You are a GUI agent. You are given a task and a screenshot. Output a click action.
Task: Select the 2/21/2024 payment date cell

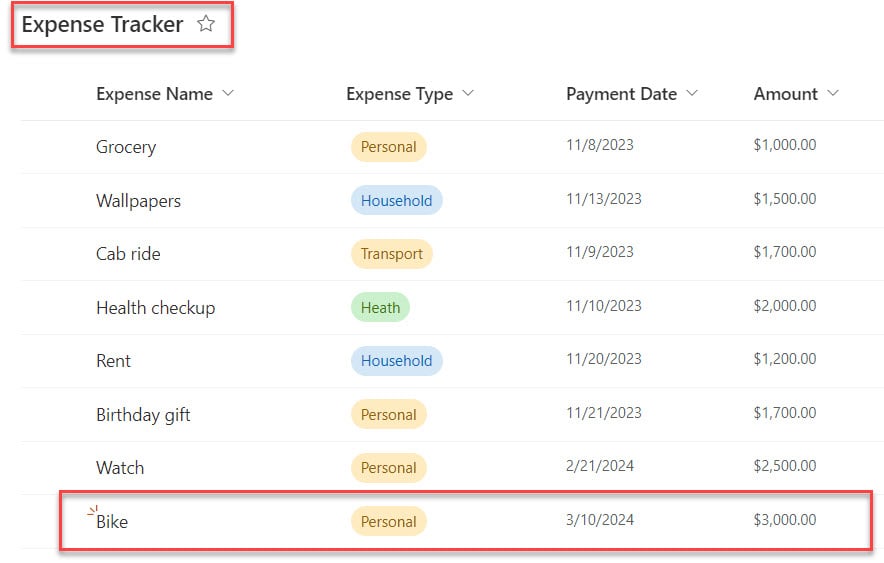tap(600, 466)
